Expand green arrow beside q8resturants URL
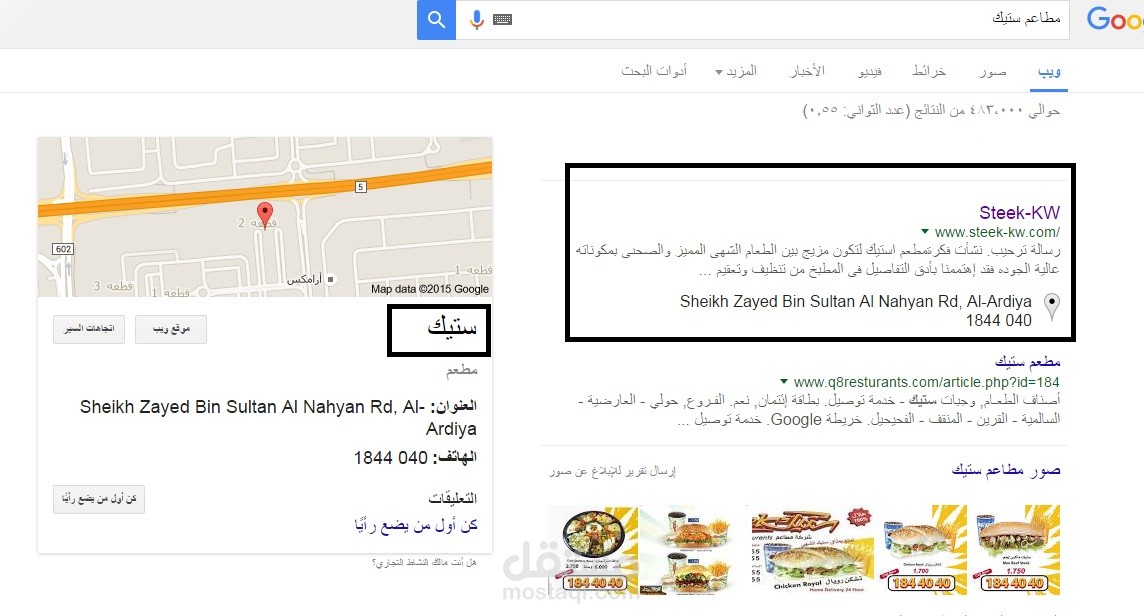The image size is (1144, 616). click(x=784, y=381)
